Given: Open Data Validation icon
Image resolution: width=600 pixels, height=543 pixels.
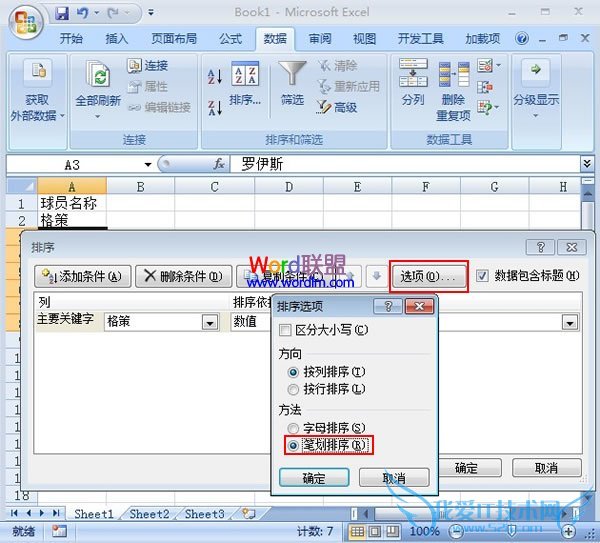Looking at the screenshot, I should coord(485,65).
